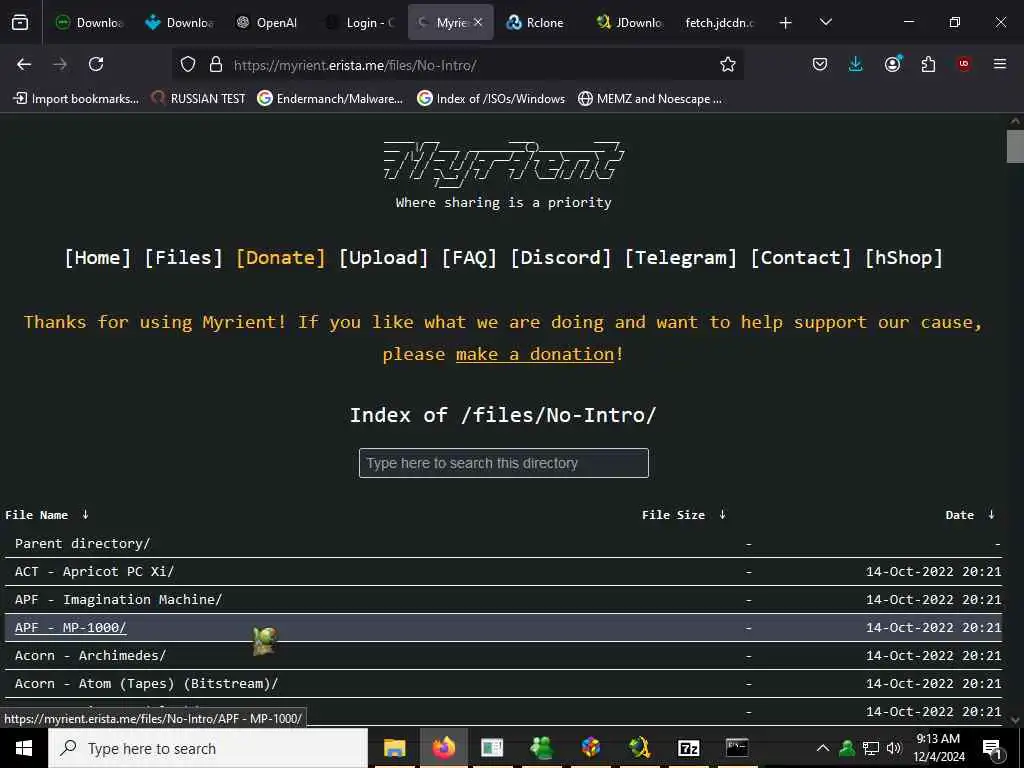Open a new browser tab
The image size is (1024, 768).
(786, 23)
